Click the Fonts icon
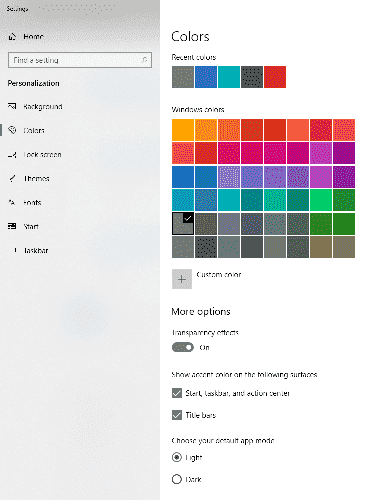Screen dimensions: 391x500 tap(12, 202)
